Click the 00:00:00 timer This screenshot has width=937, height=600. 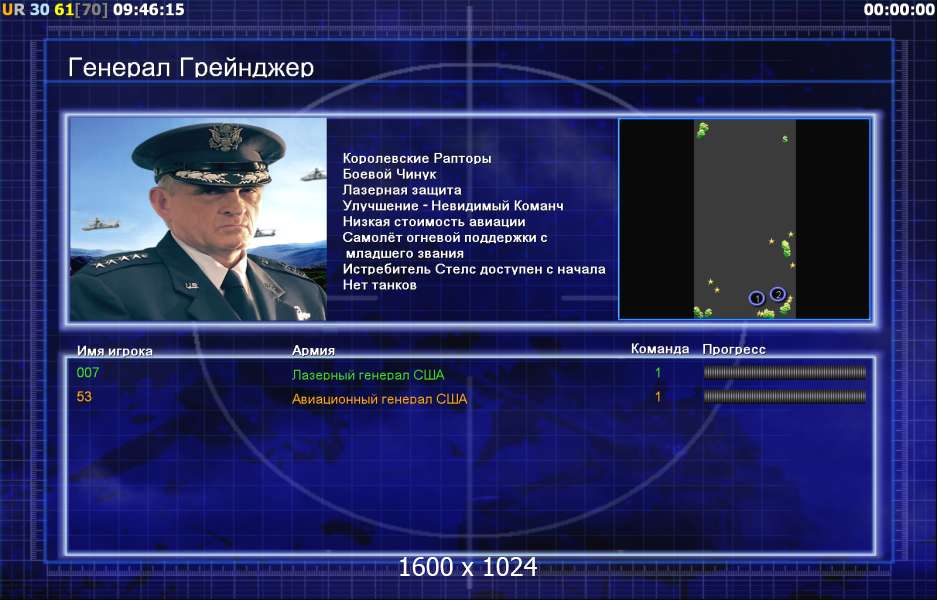899,10
